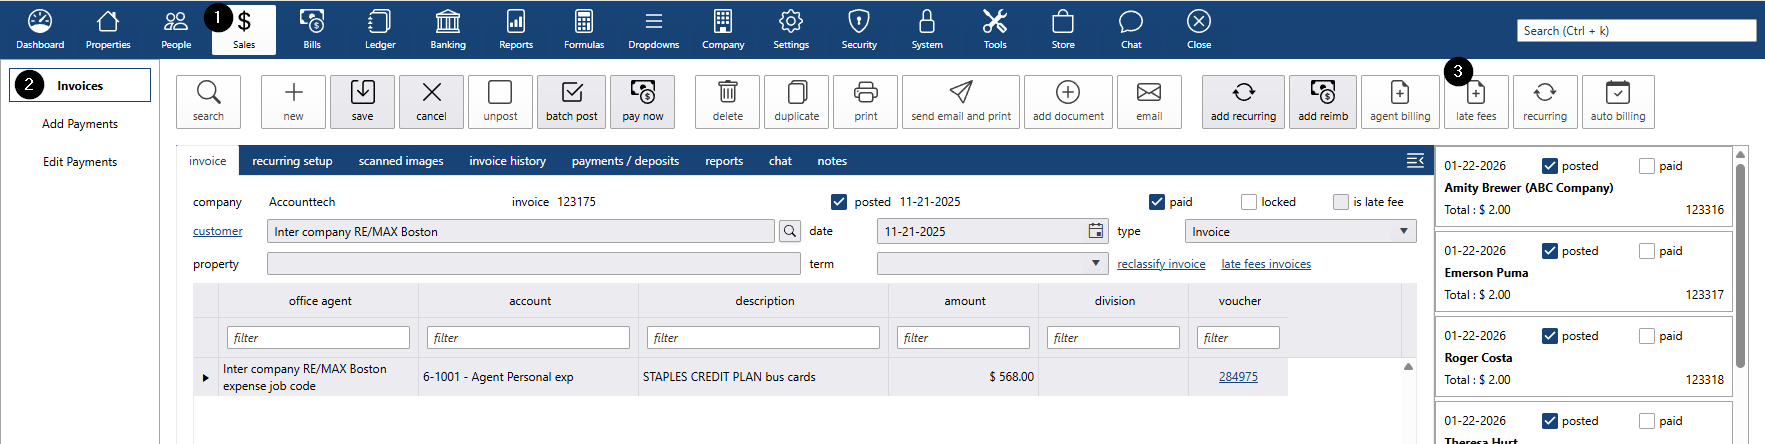Expand the type dropdown showing Invoice
The height and width of the screenshot is (444, 1765).
1403,231
